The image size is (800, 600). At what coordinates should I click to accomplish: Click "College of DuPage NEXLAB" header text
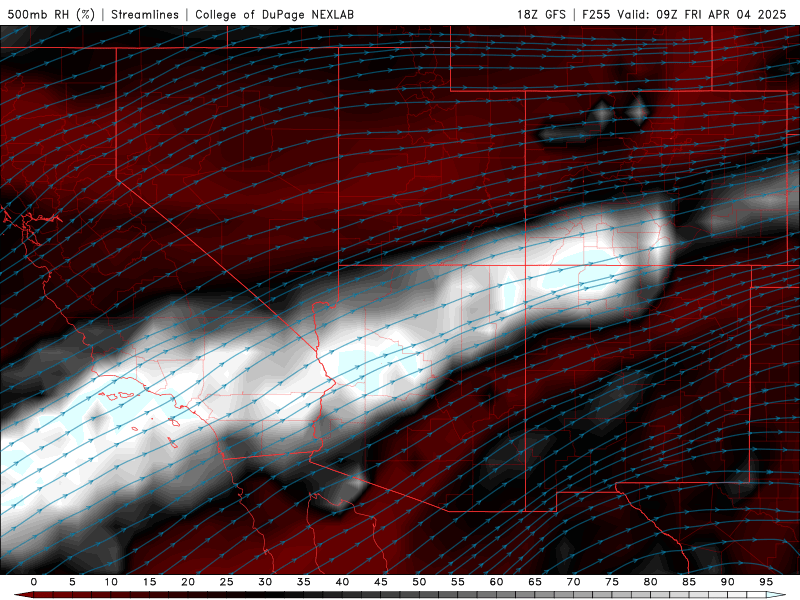point(274,14)
